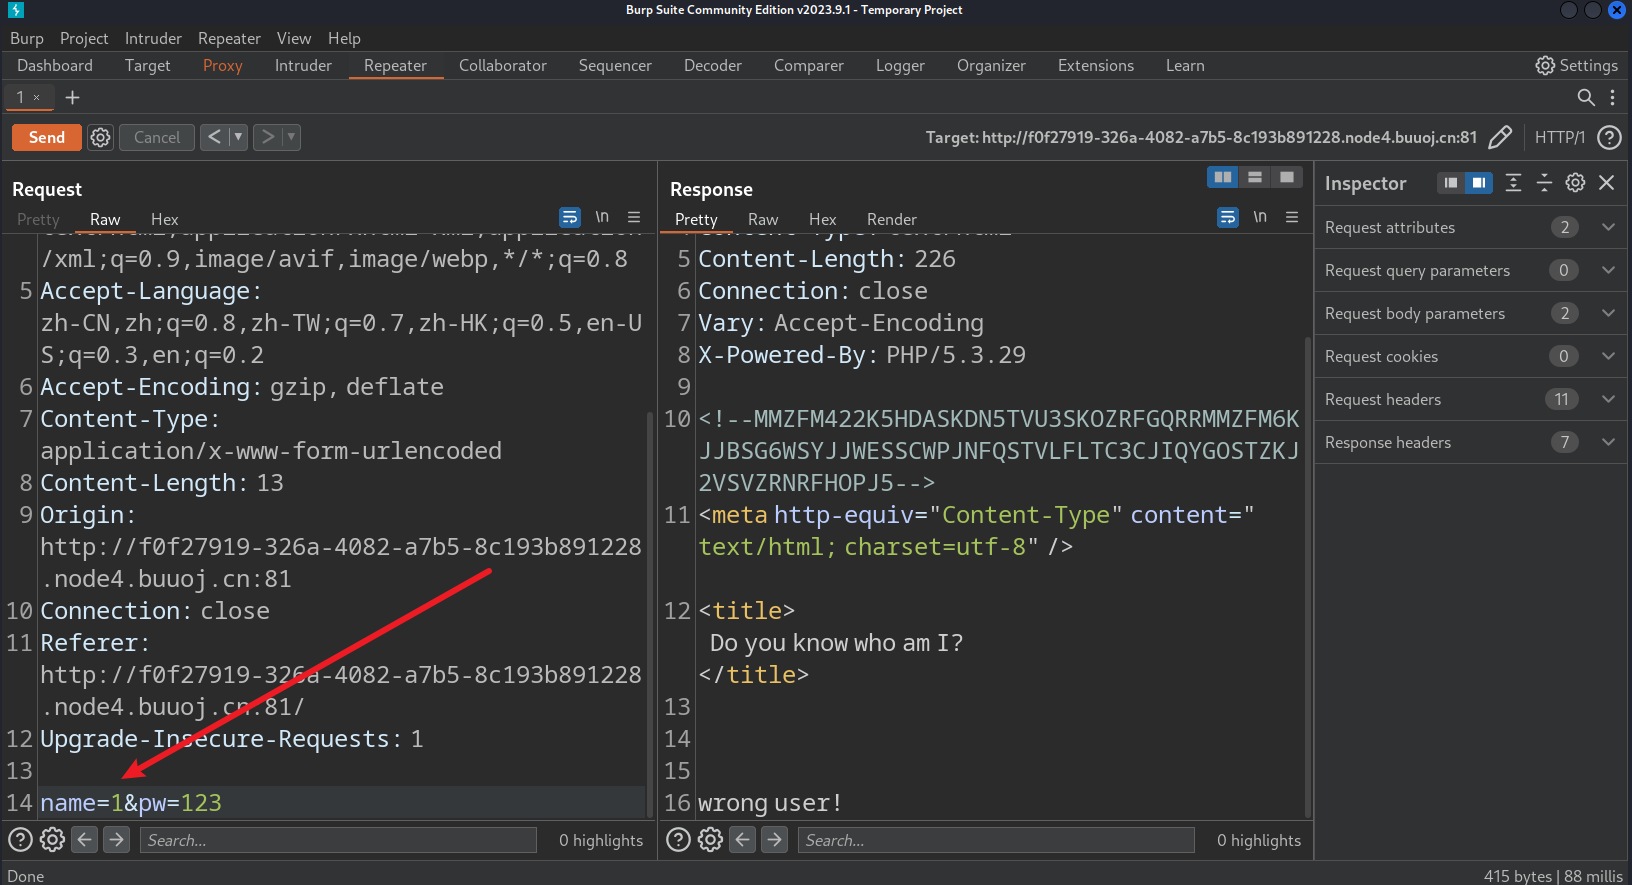
Task: Dock Inspector to the right layout icon
Action: point(1479,182)
